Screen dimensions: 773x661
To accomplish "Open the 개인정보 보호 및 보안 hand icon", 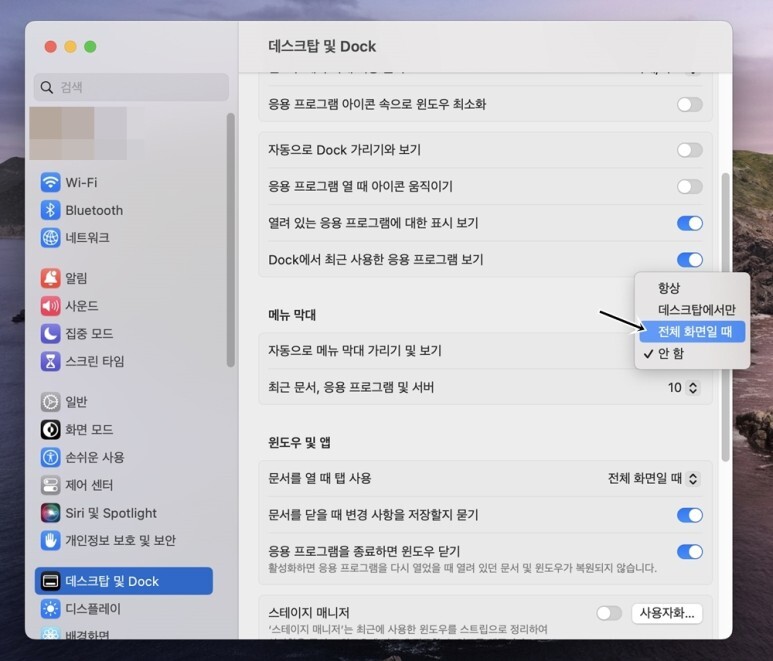I will 50,541.
